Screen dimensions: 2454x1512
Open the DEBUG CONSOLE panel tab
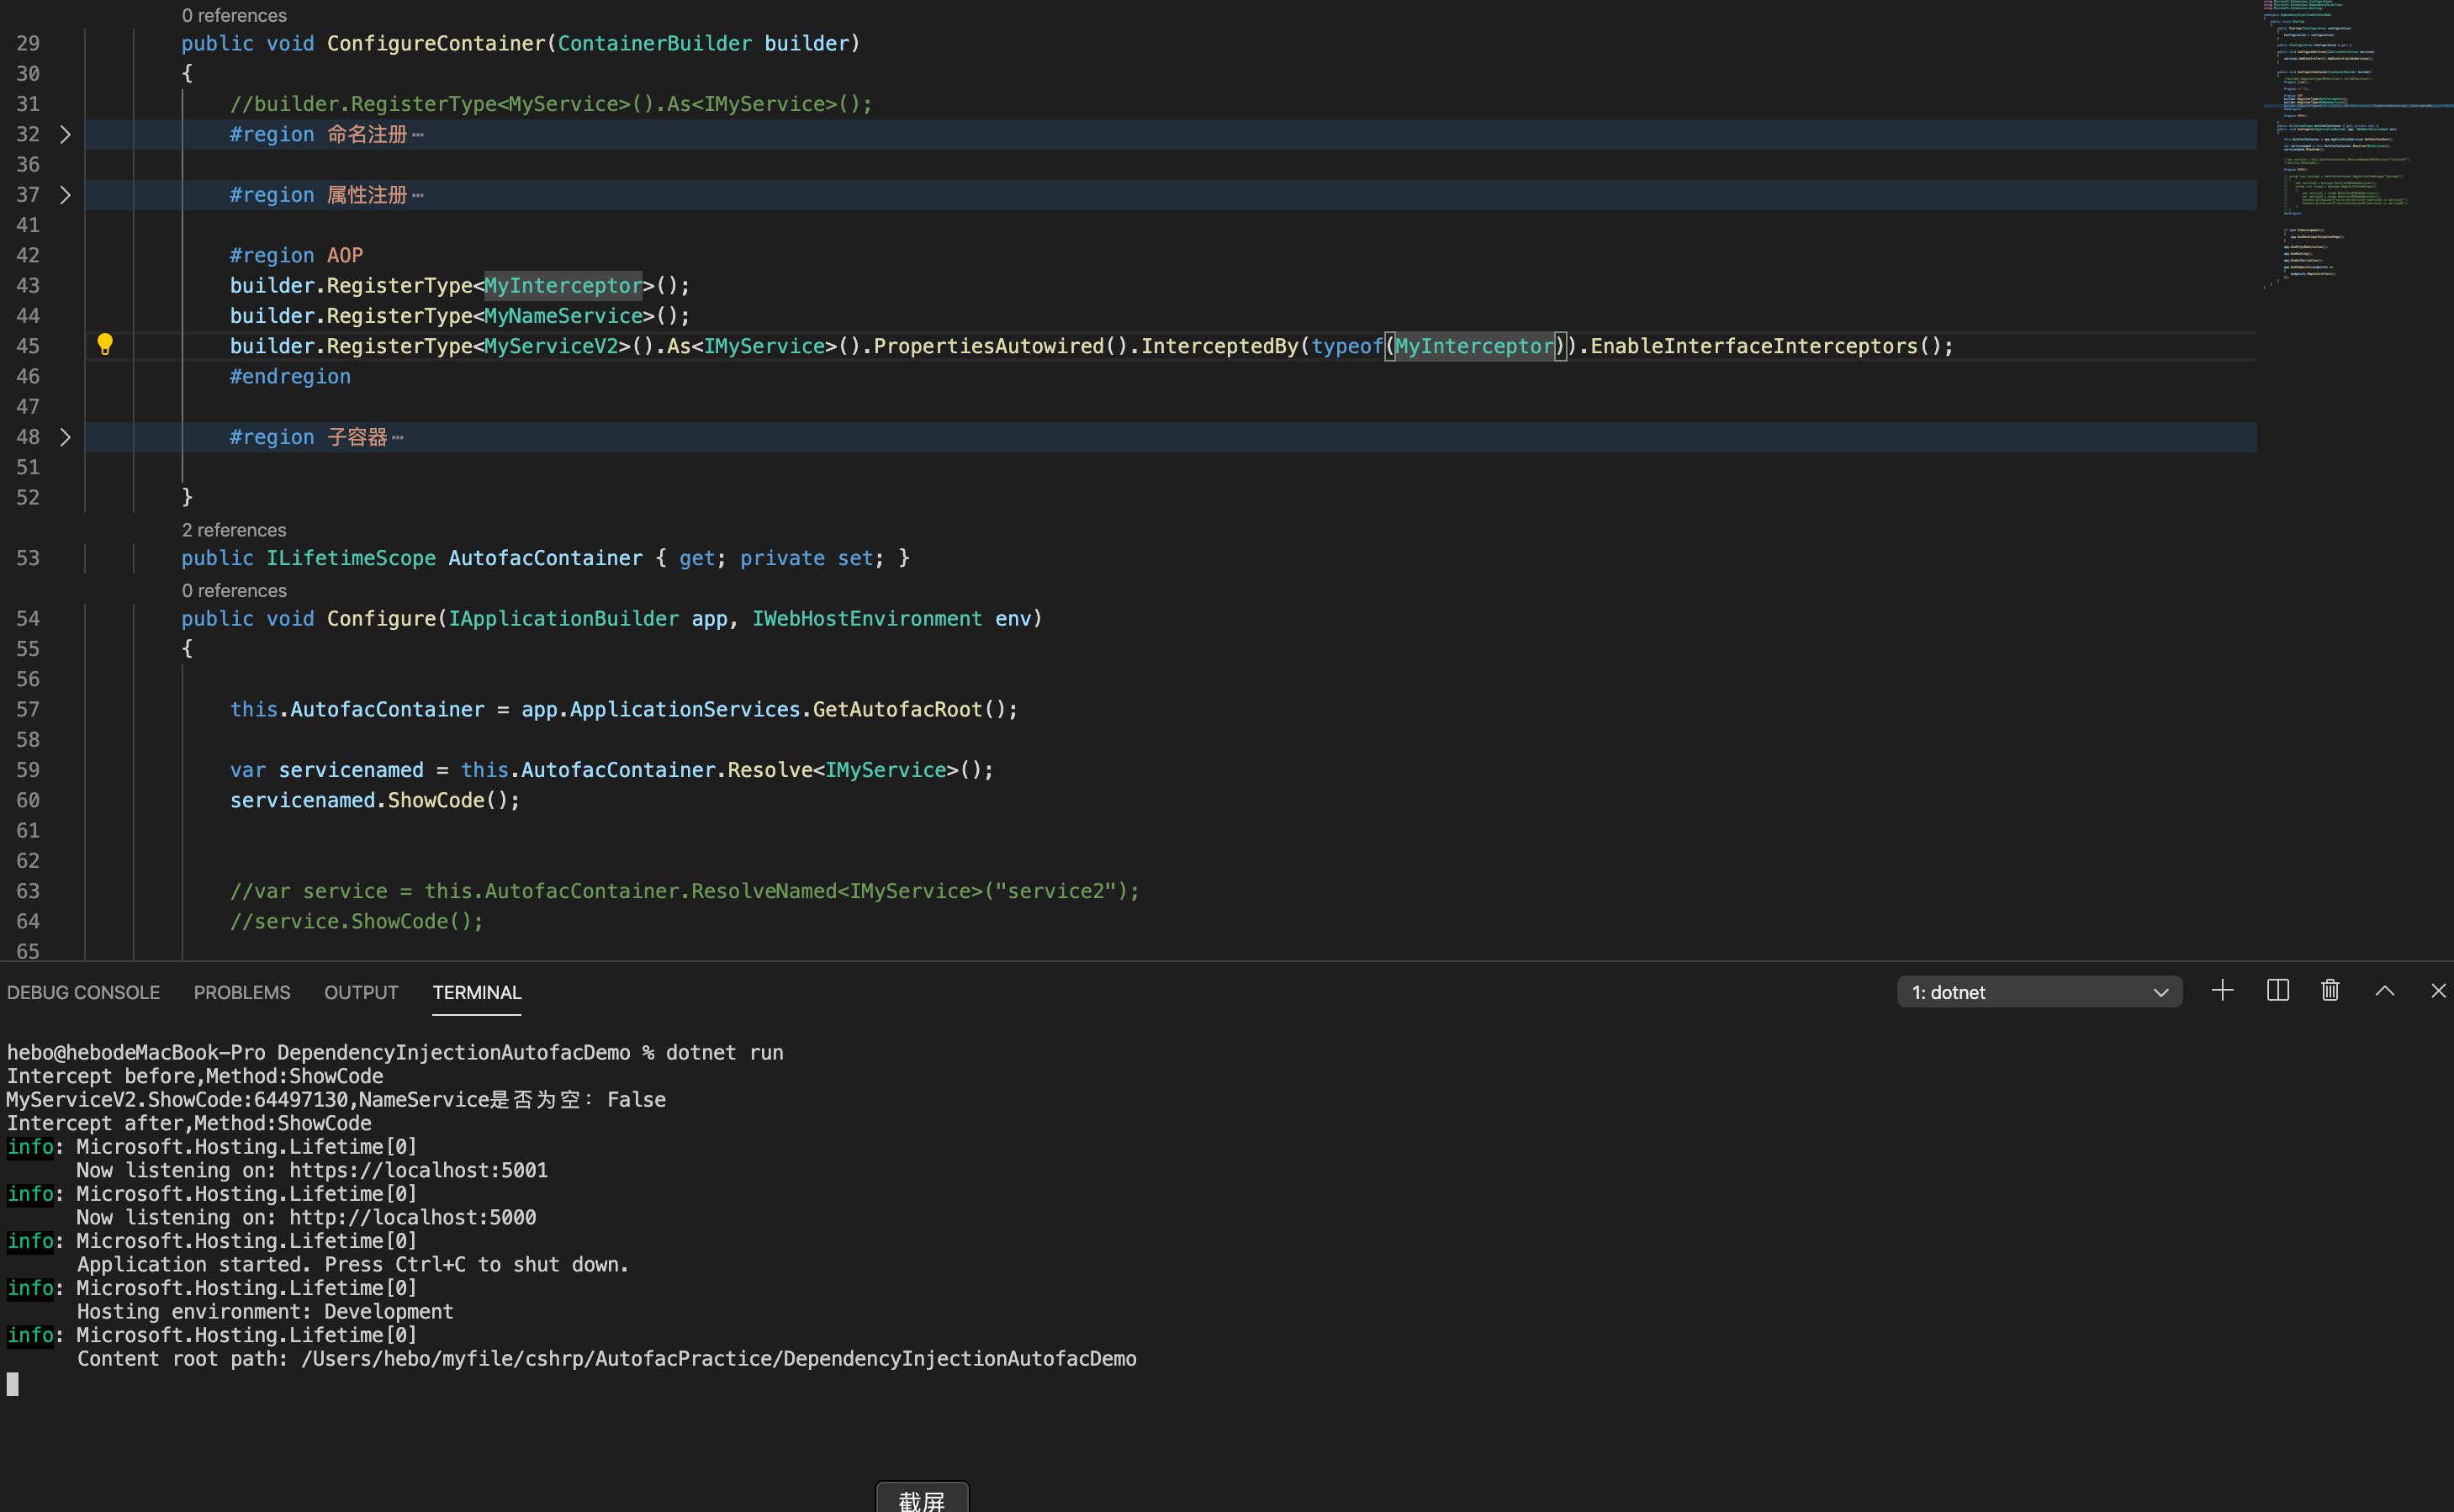pos(83,992)
